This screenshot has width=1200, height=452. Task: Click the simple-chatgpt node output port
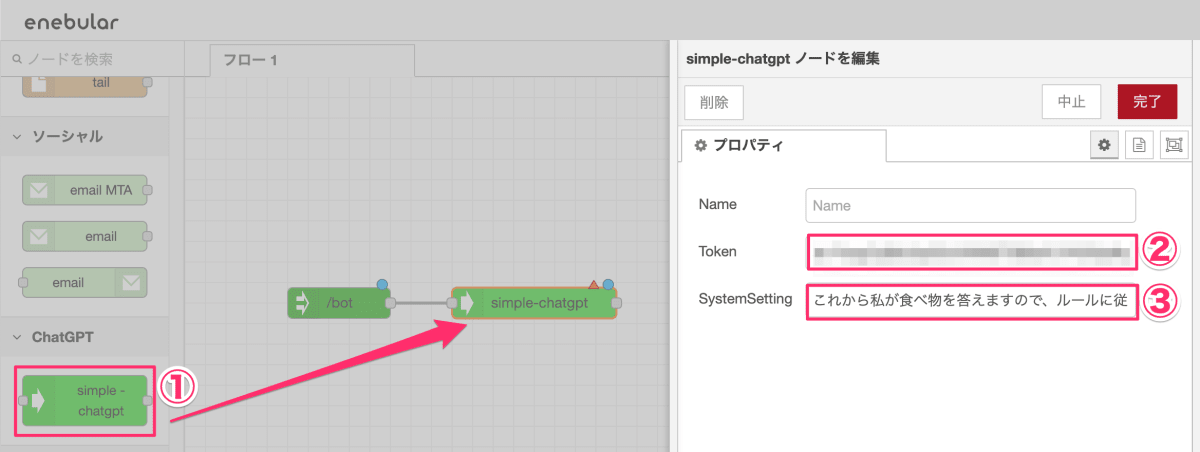tap(617, 302)
